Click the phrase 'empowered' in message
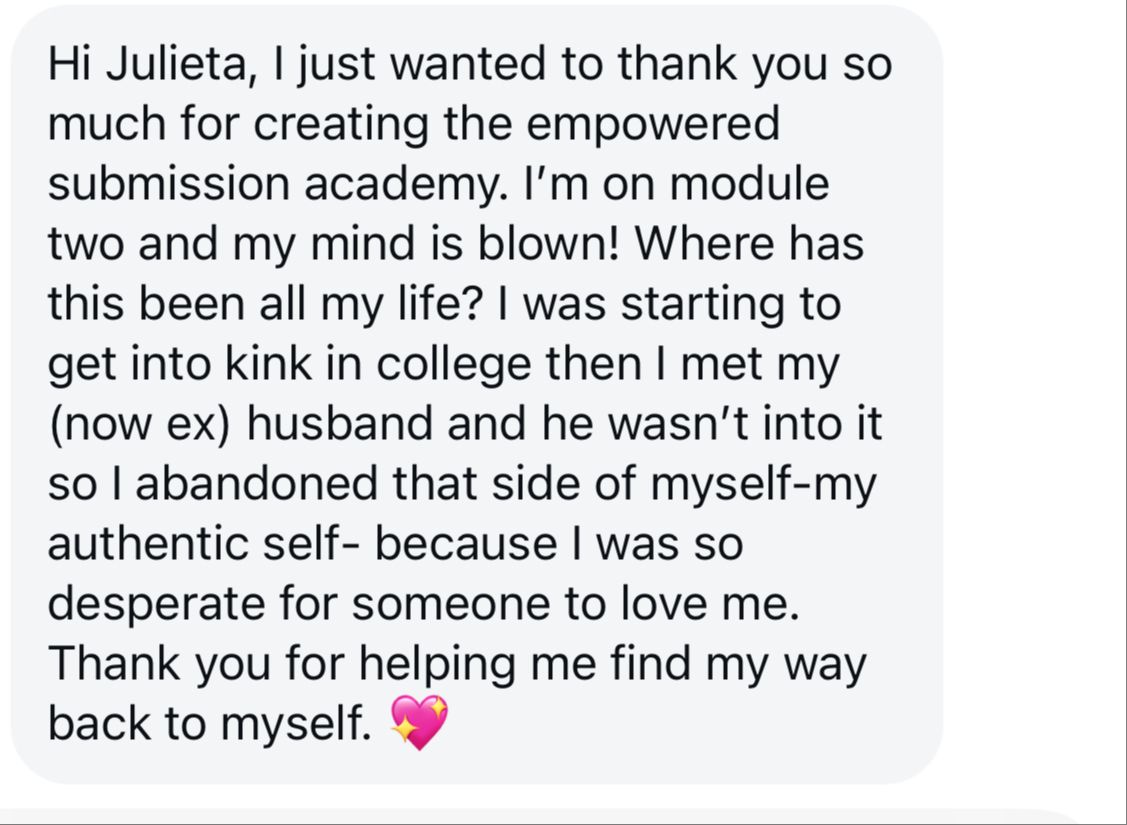The image size is (1127, 825). [652, 126]
